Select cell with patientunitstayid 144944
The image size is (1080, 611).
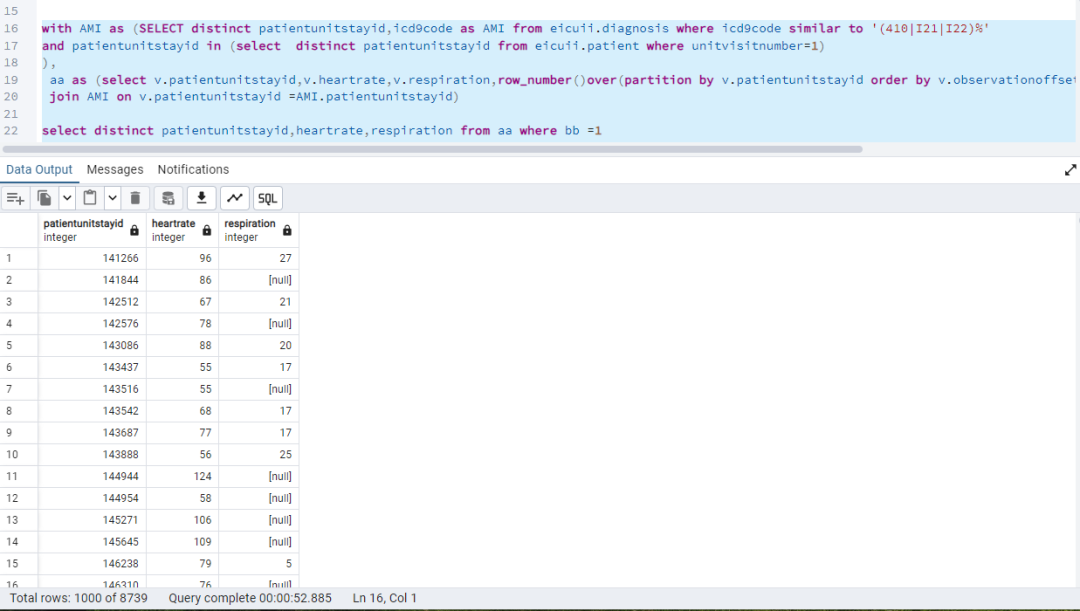(92, 476)
